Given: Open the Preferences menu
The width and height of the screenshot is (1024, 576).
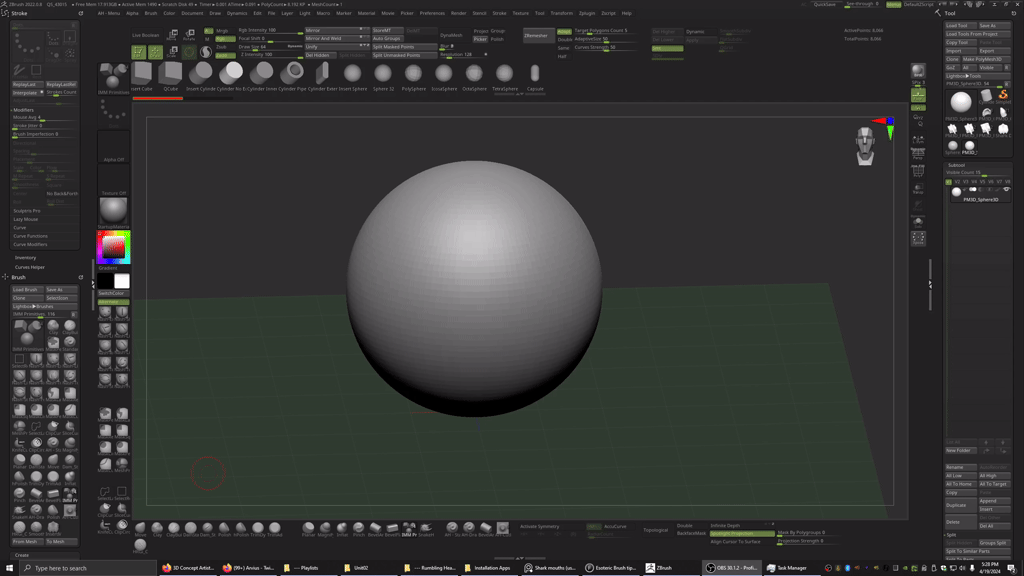Looking at the screenshot, I should click(432, 13).
